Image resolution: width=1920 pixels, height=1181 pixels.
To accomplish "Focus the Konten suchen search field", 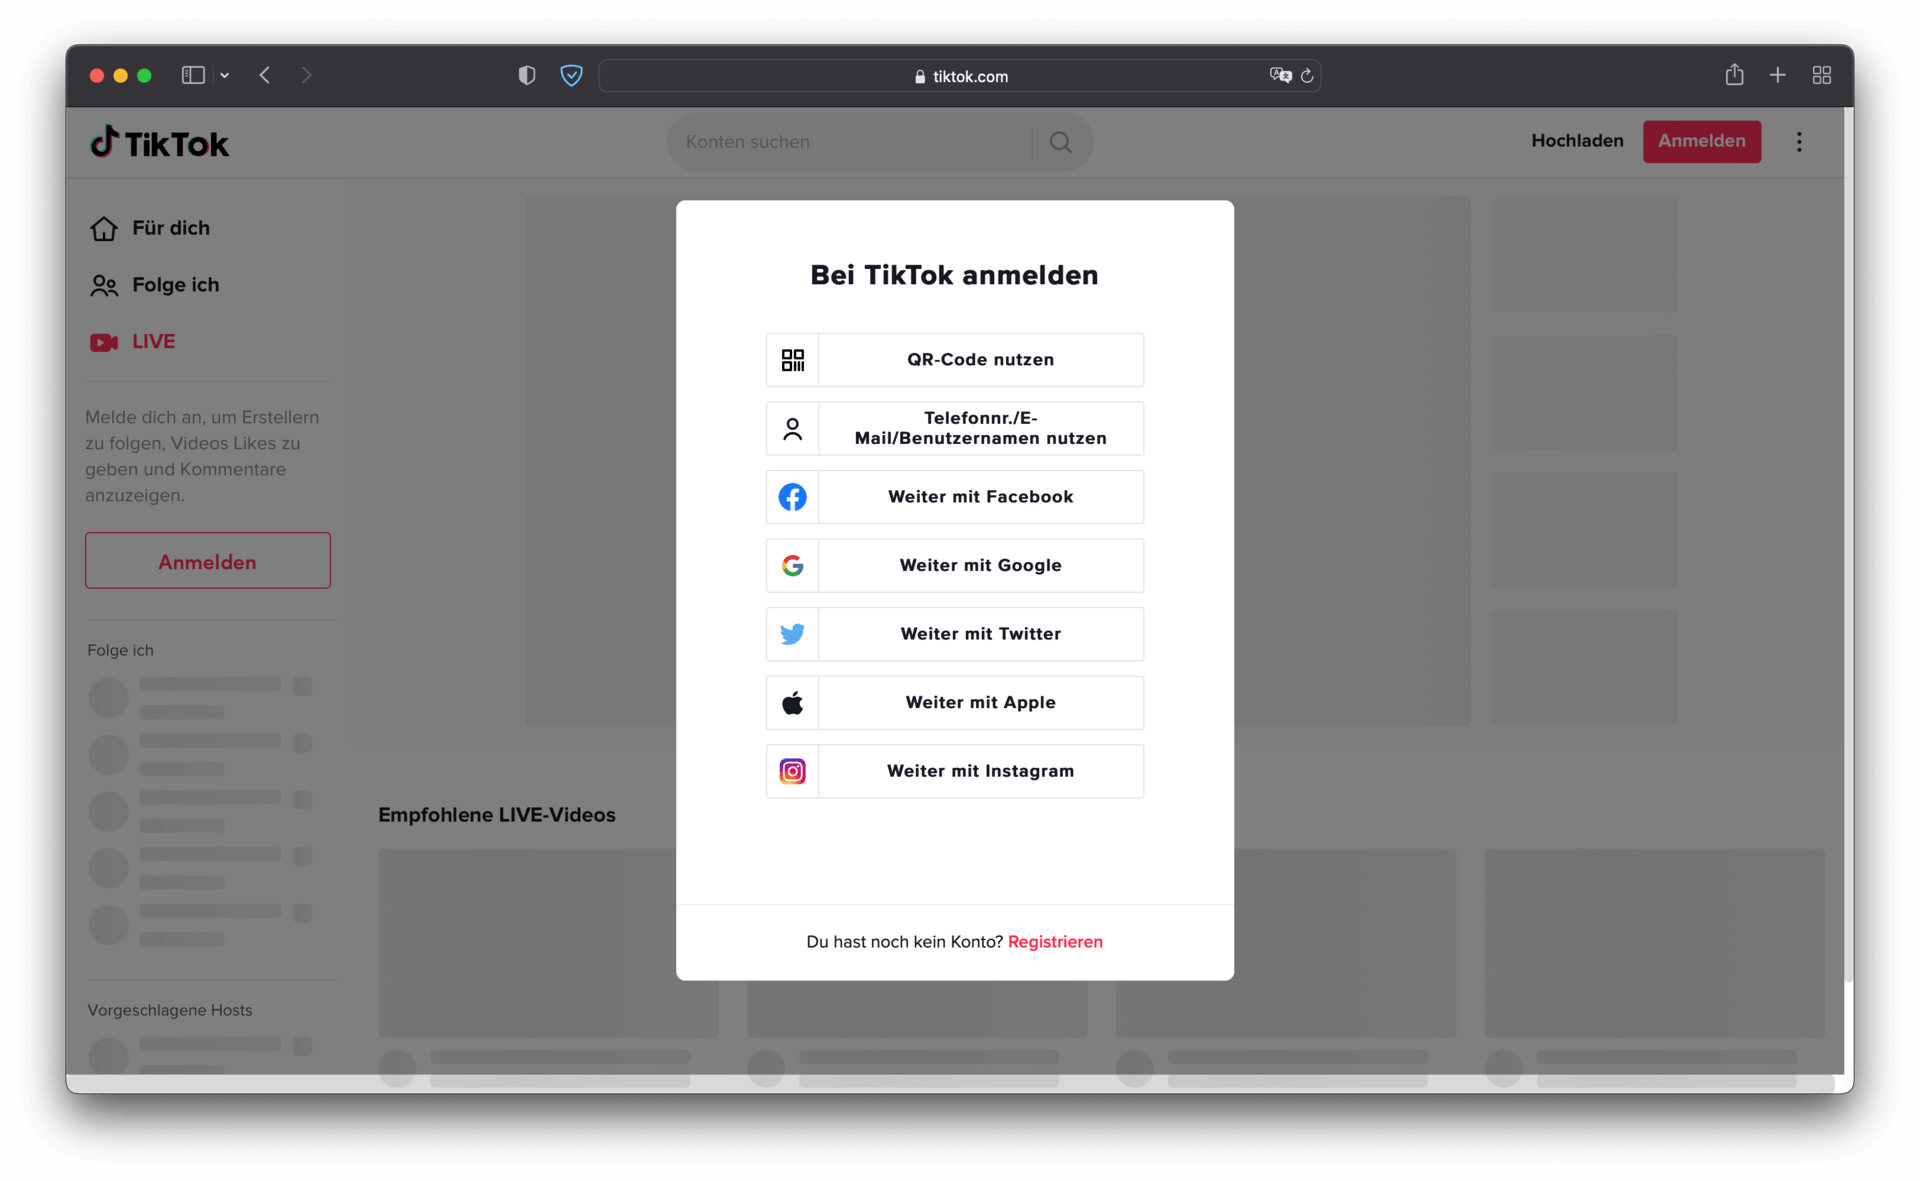I will [850, 142].
